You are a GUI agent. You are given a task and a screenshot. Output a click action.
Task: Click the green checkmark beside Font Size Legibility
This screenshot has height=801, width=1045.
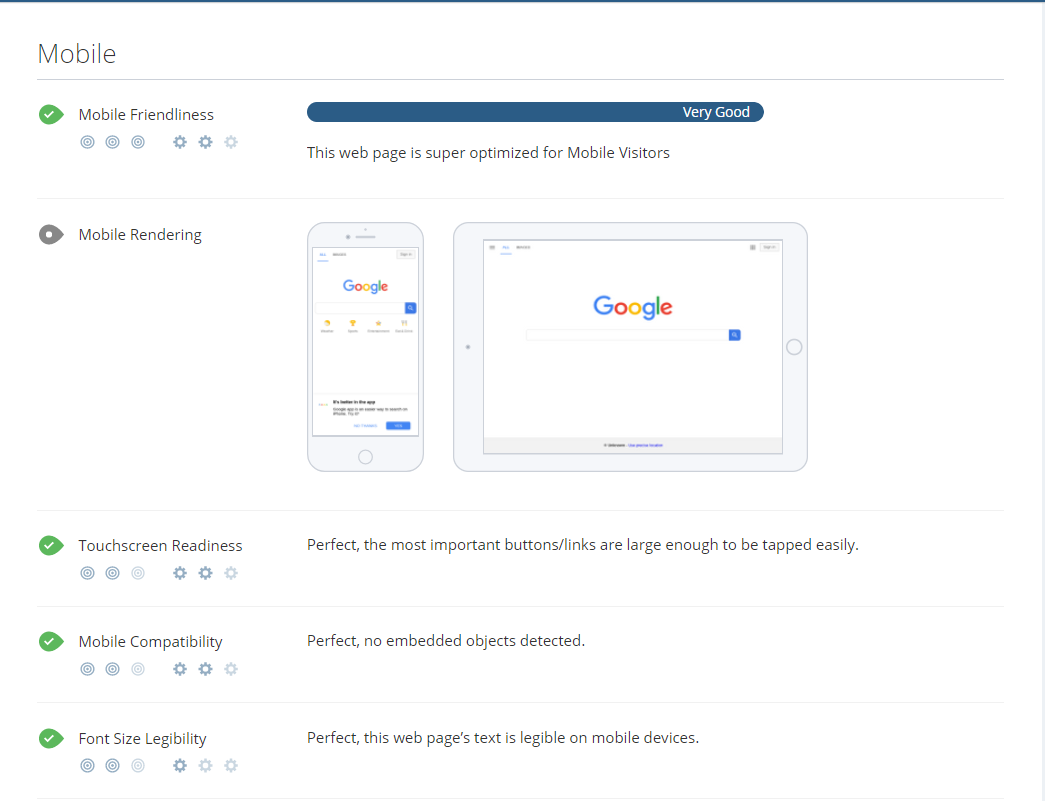51,739
